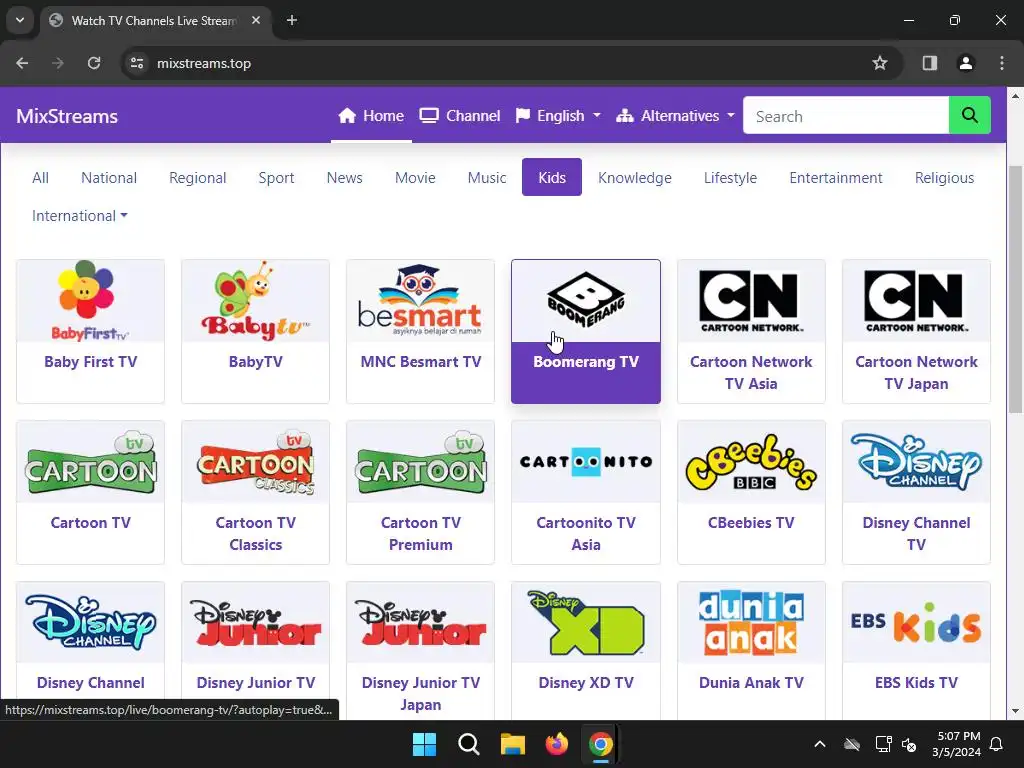
Task: Open the Religious category
Action: click(x=944, y=178)
